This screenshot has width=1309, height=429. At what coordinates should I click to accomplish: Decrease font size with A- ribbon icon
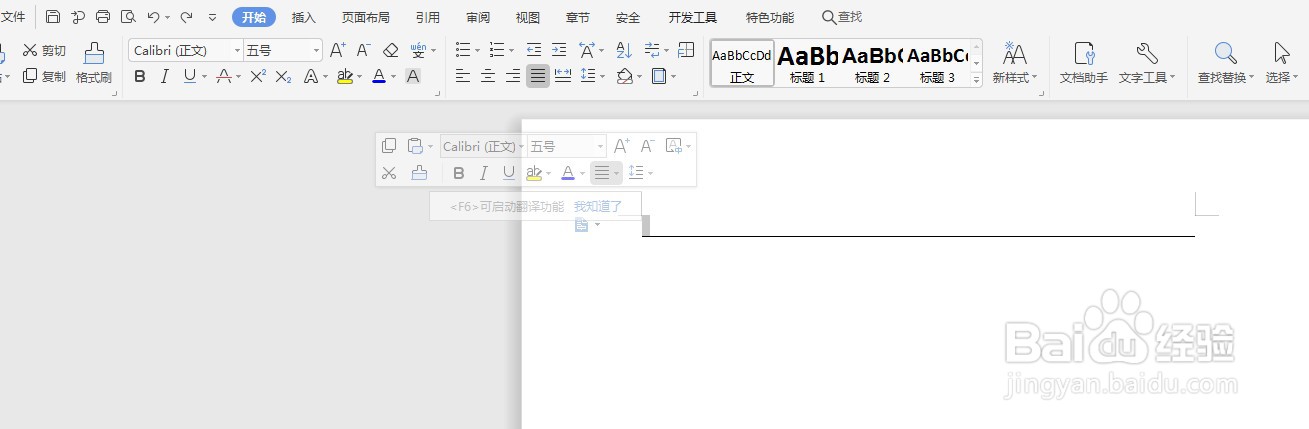tap(364, 50)
